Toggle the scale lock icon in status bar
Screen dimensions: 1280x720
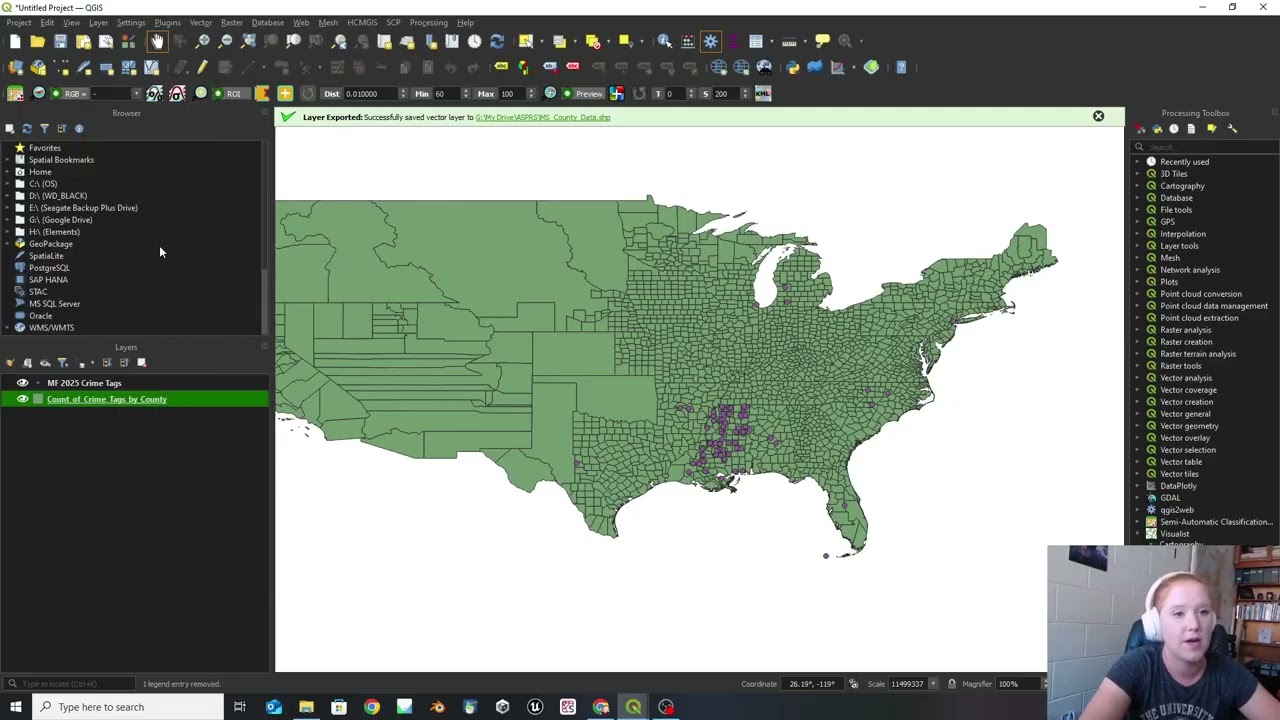coord(951,684)
